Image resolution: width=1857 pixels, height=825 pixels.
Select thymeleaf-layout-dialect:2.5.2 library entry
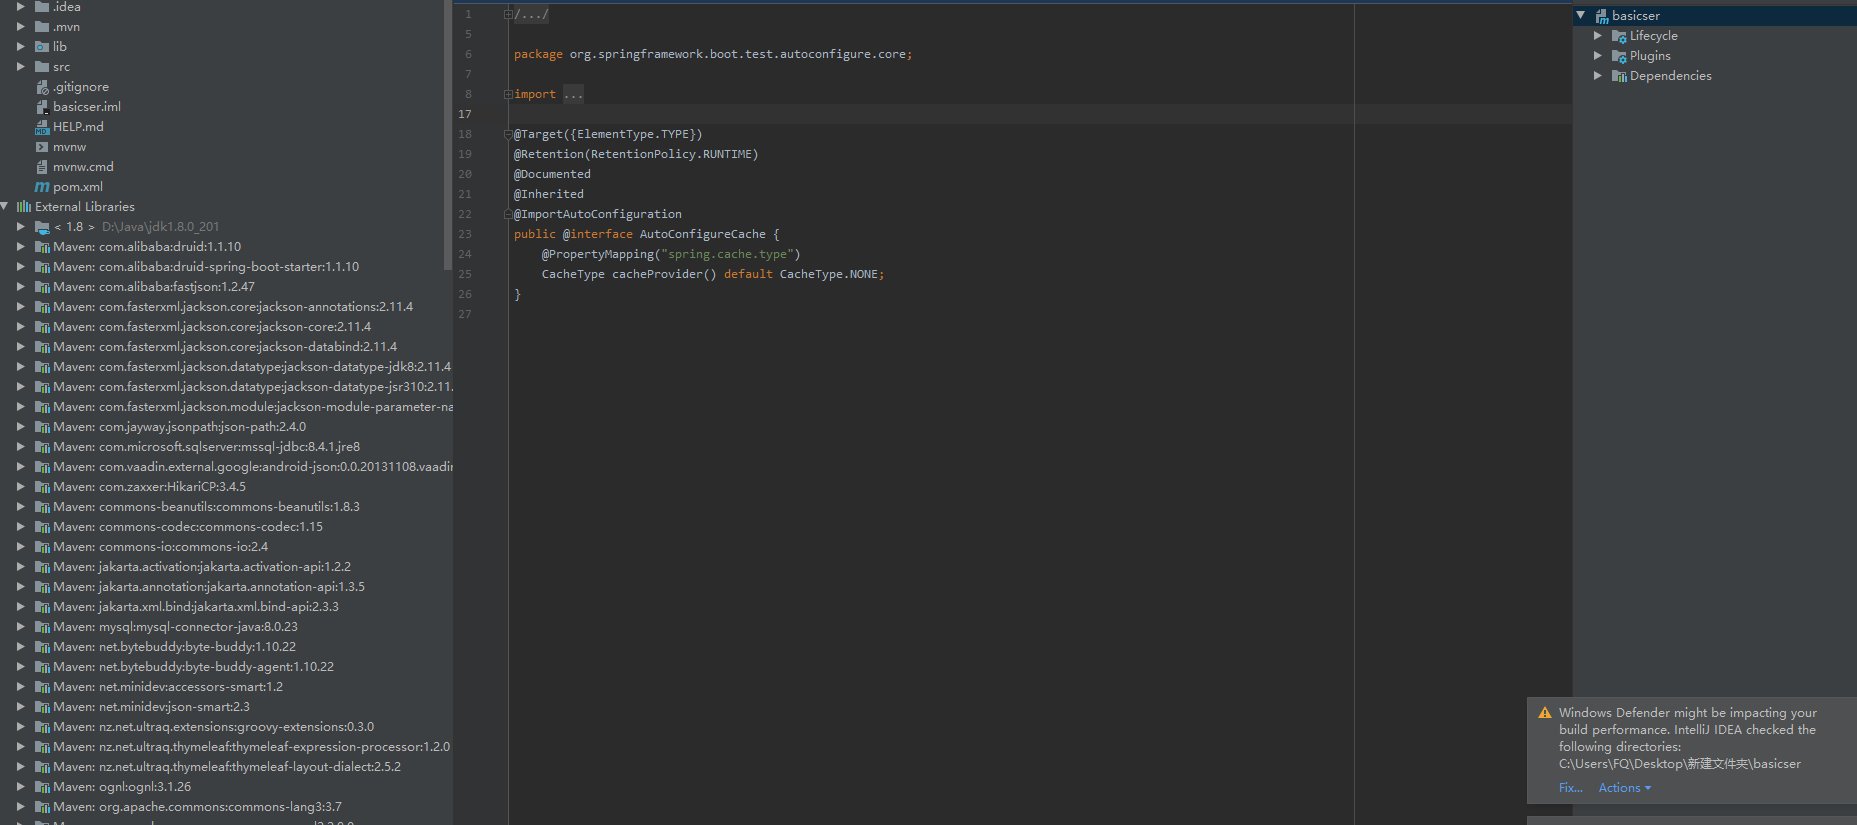[227, 767]
